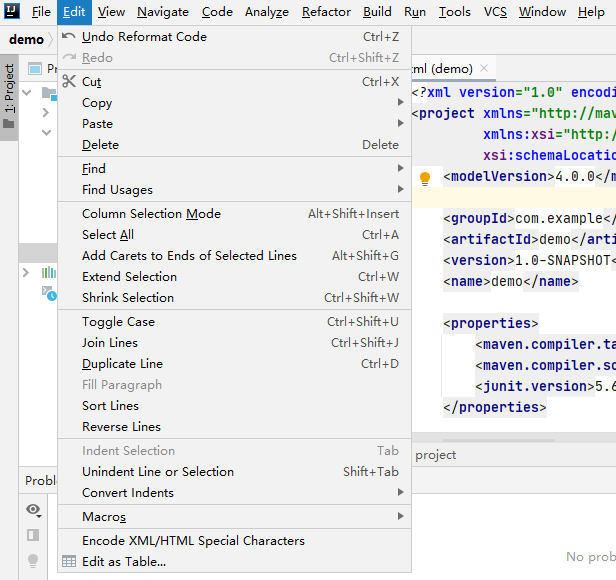Screen dimensions: 616x580
Task: Expand the Find submenu arrow
Action: [400, 168]
